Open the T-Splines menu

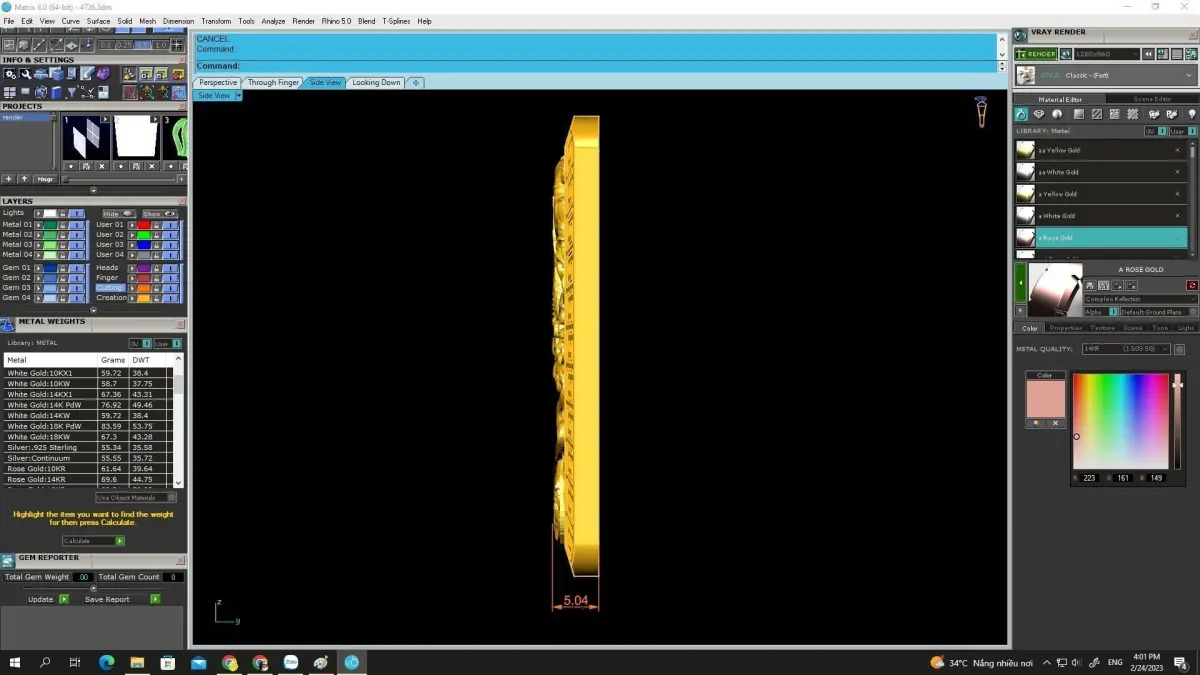397,21
